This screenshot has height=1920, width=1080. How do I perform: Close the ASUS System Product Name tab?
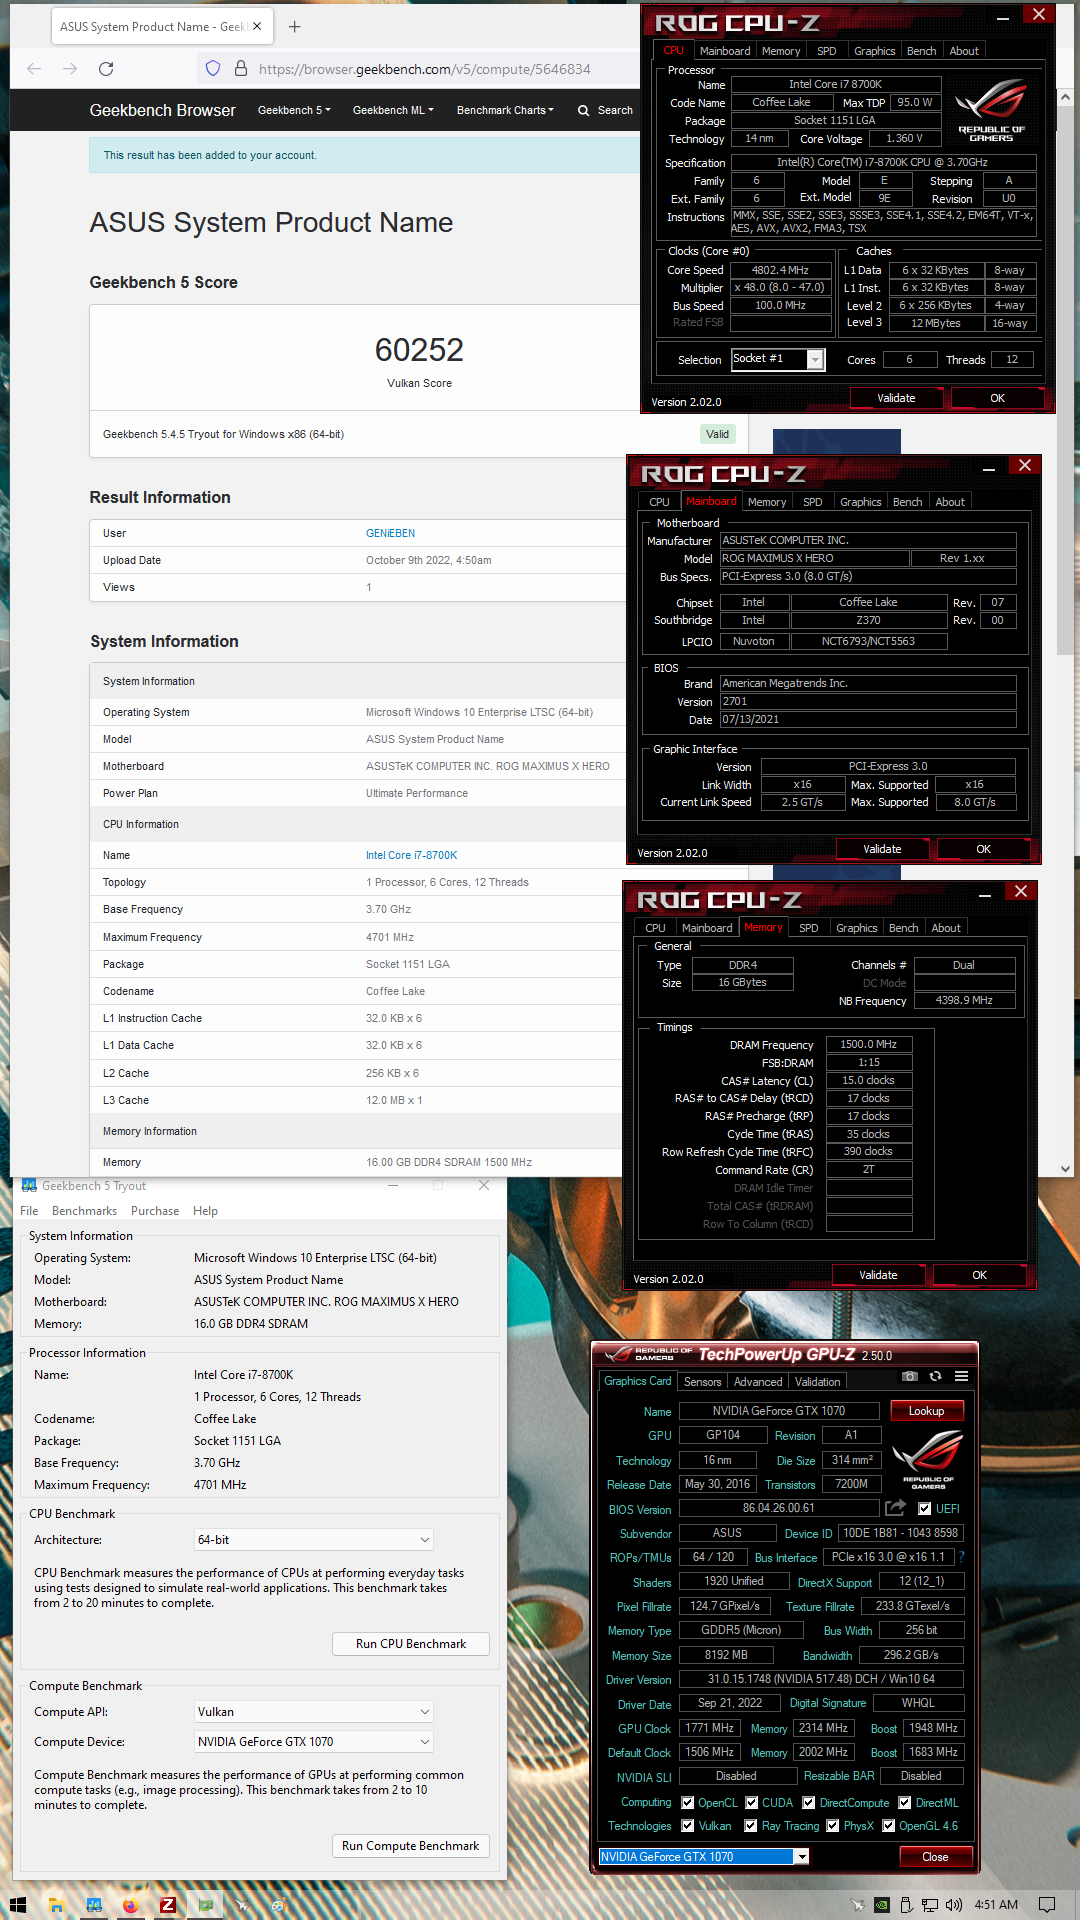click(257, 27)
